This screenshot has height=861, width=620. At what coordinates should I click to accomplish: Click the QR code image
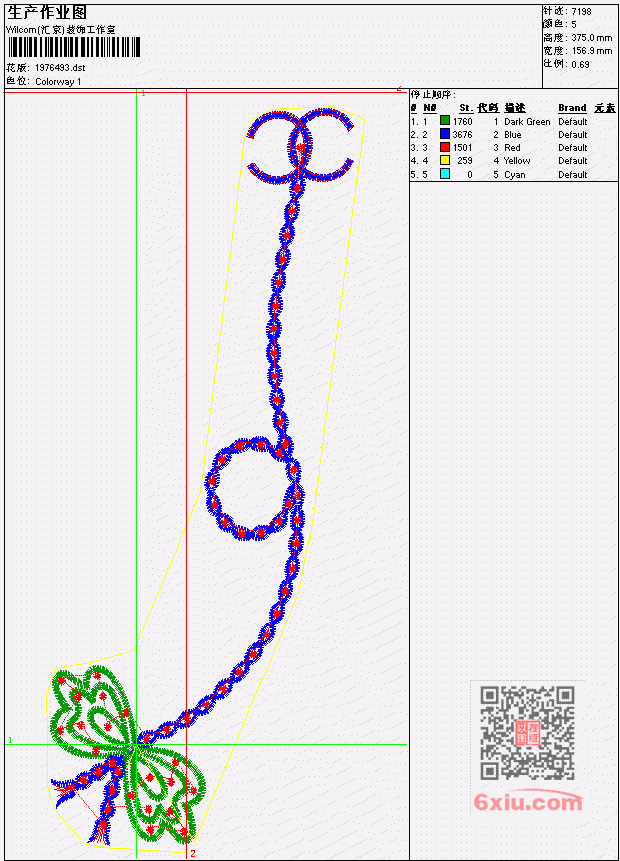click(527, 732)
